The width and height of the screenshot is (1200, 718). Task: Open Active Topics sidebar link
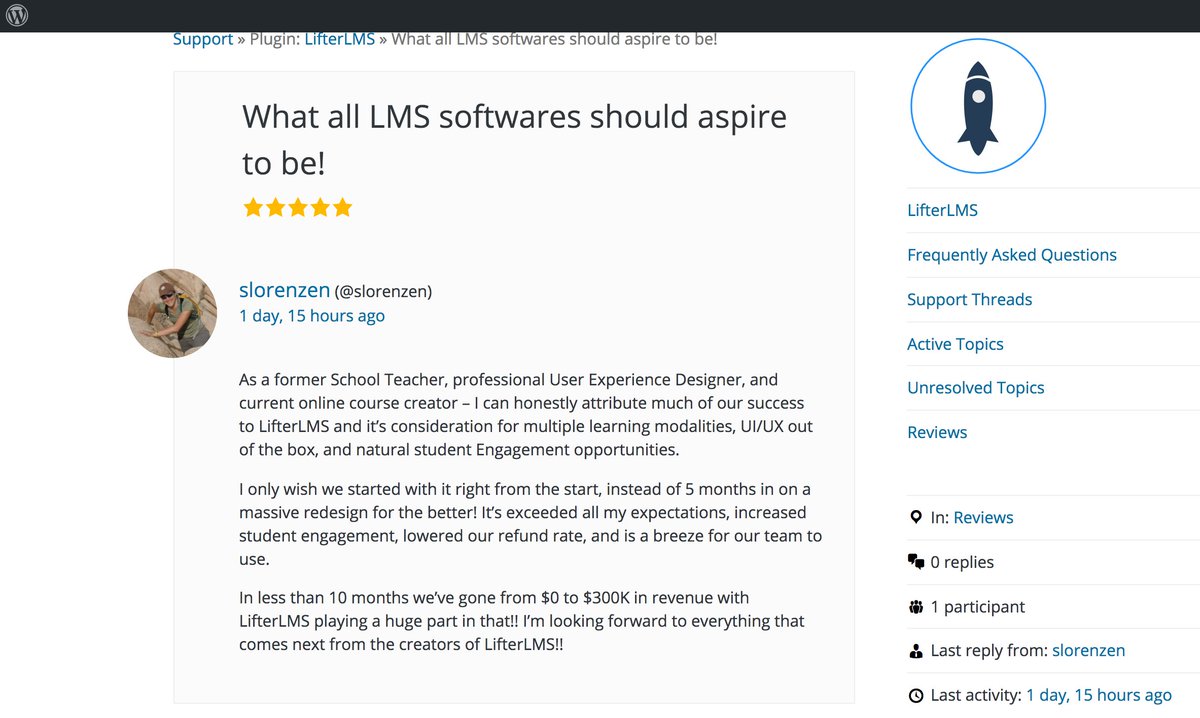coord(955,344)
